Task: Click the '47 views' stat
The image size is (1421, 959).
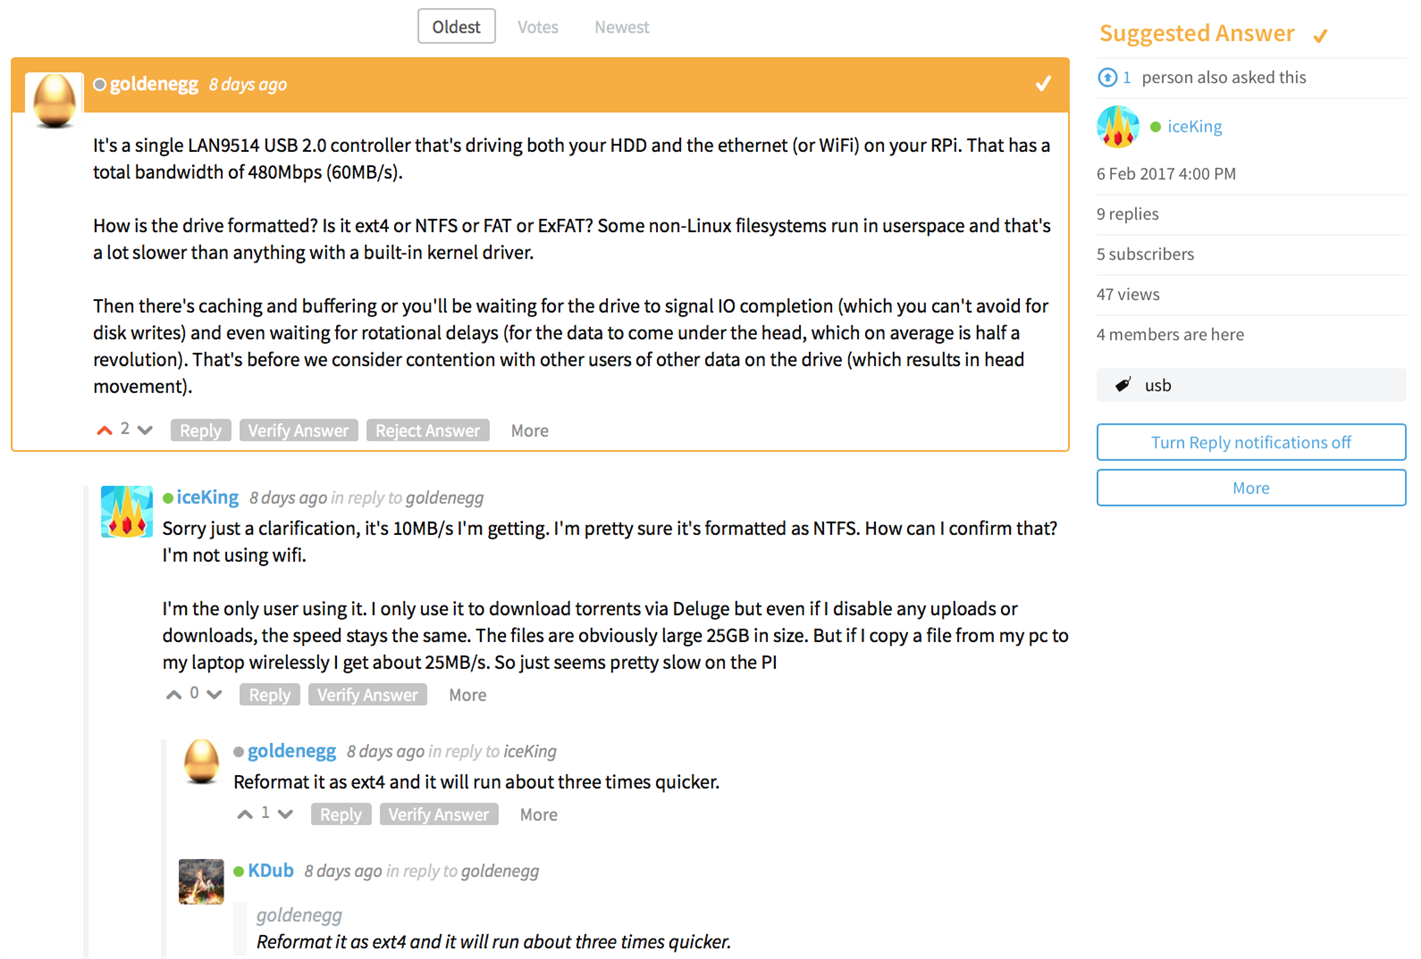Action: 1128,294
